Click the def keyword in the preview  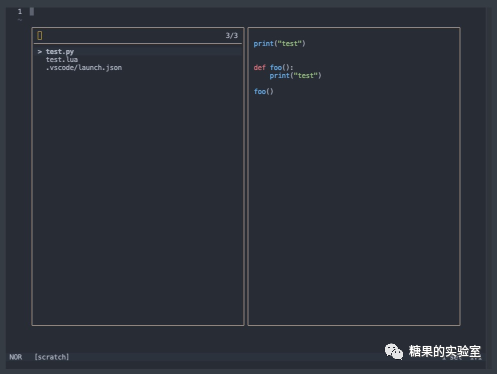point(259,68)
